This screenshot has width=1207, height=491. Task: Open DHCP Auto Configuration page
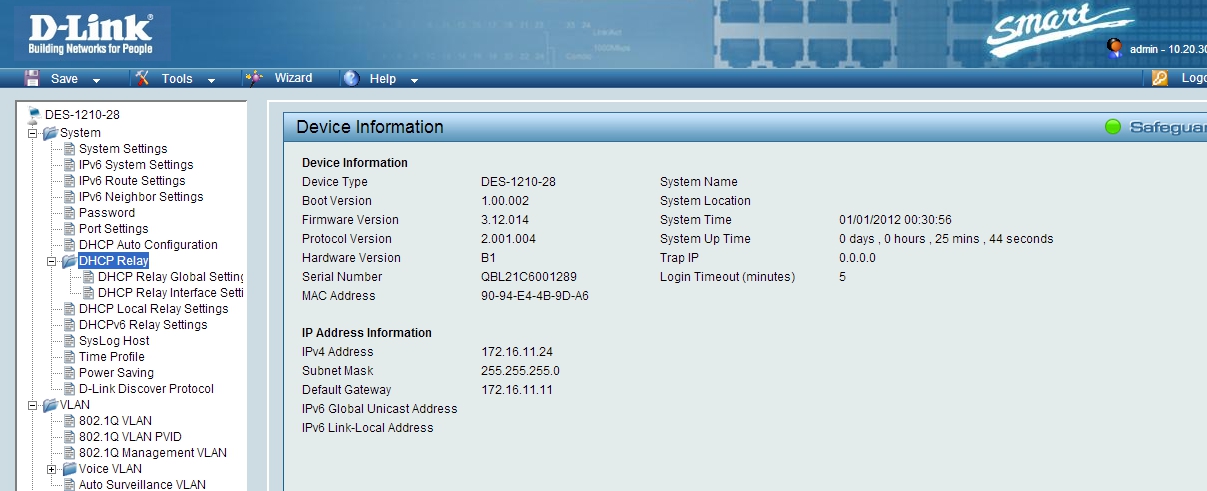tap(148, 244)
